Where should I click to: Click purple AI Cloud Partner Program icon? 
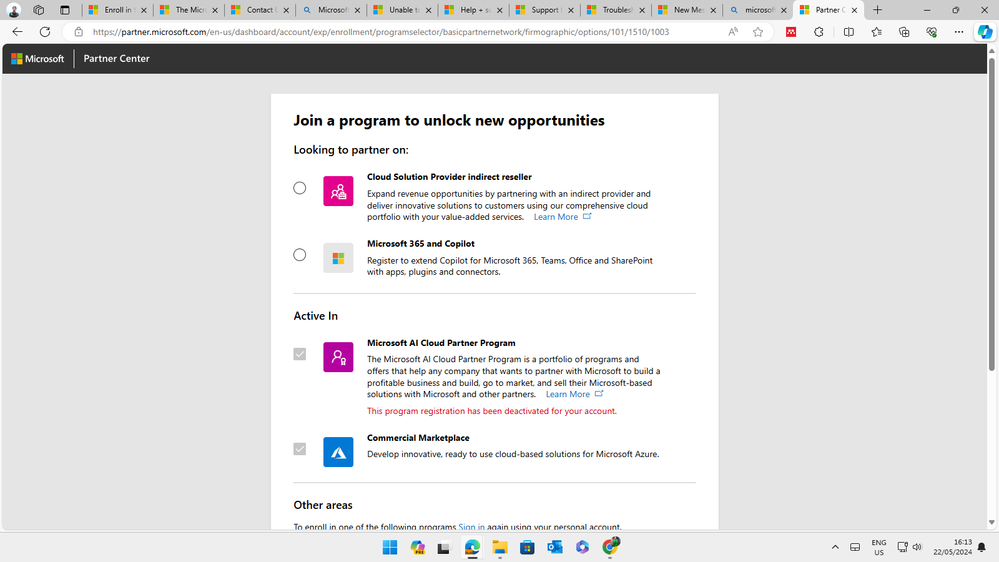click(x=338, y=357)
